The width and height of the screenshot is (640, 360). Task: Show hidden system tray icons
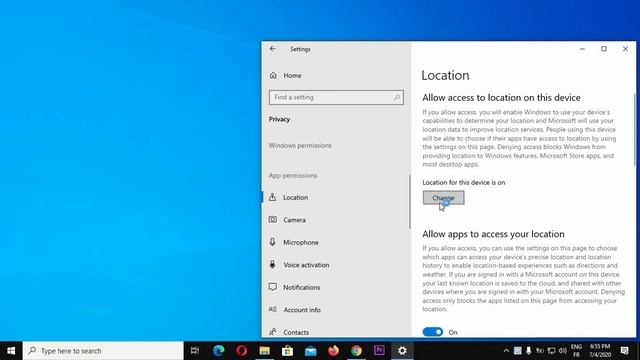[x=506, y=351]
